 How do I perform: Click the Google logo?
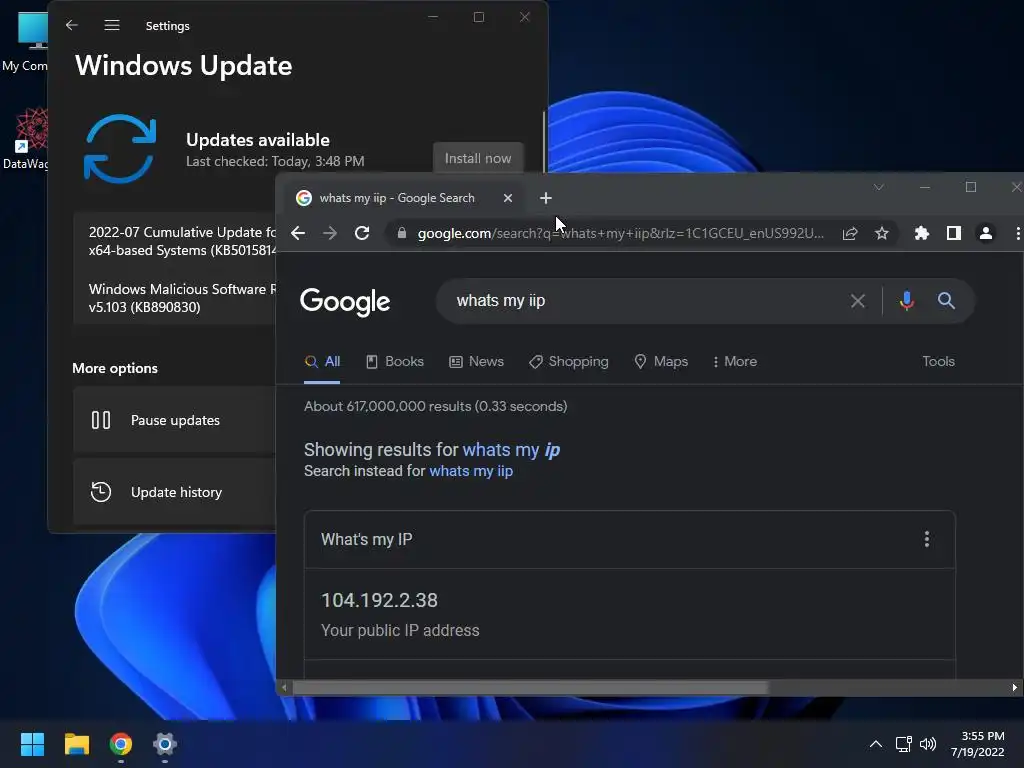click(345, 302)
